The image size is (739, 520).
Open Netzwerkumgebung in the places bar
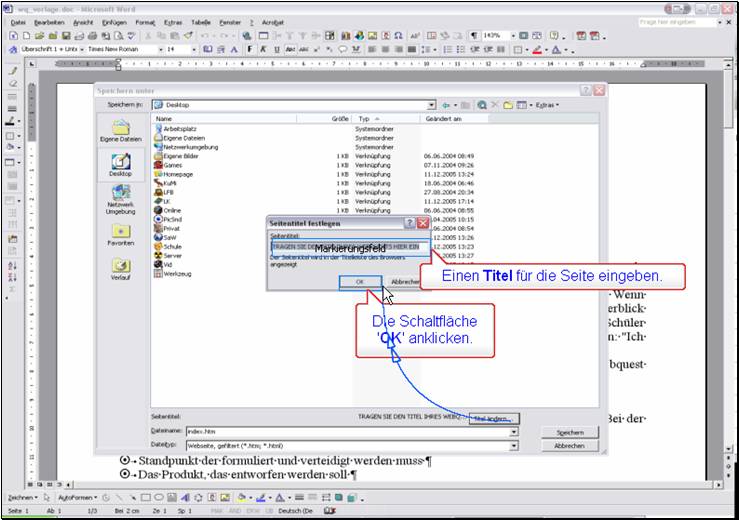[x=121, y=198]
